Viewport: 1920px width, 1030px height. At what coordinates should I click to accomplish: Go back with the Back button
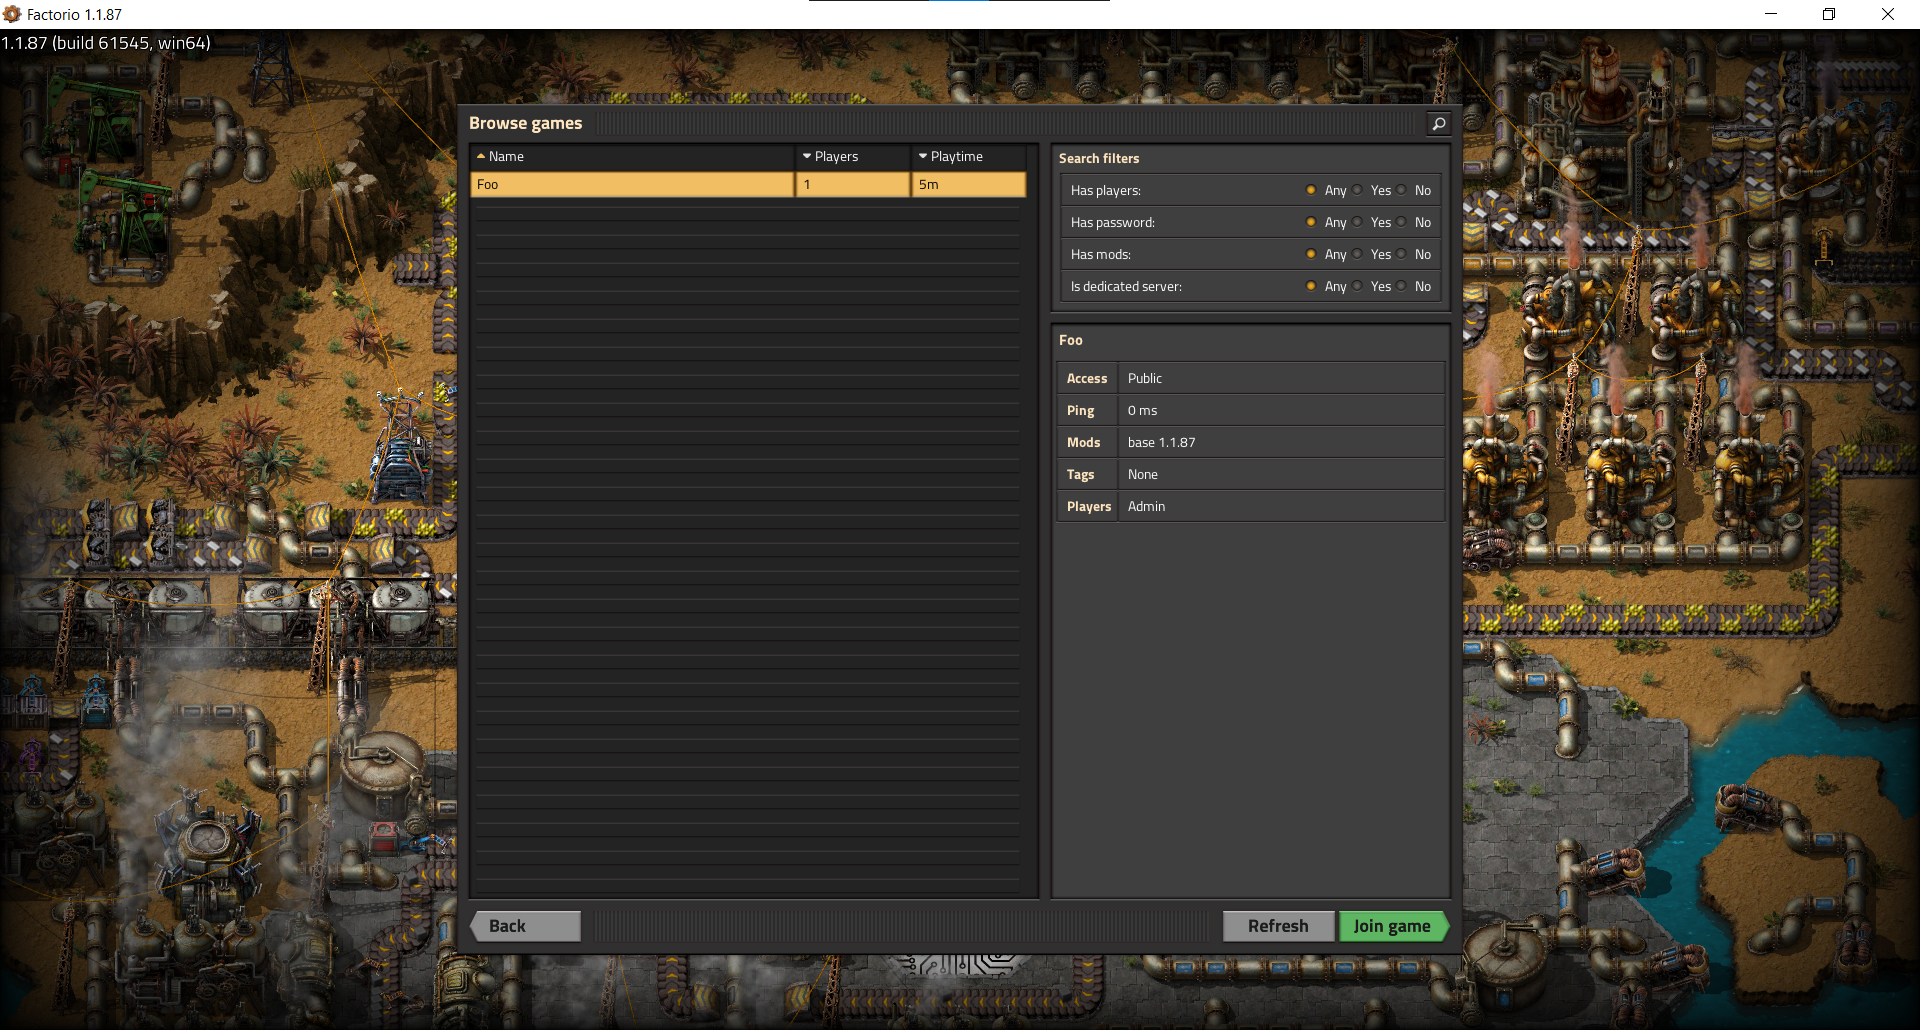(x=526, y=926)
